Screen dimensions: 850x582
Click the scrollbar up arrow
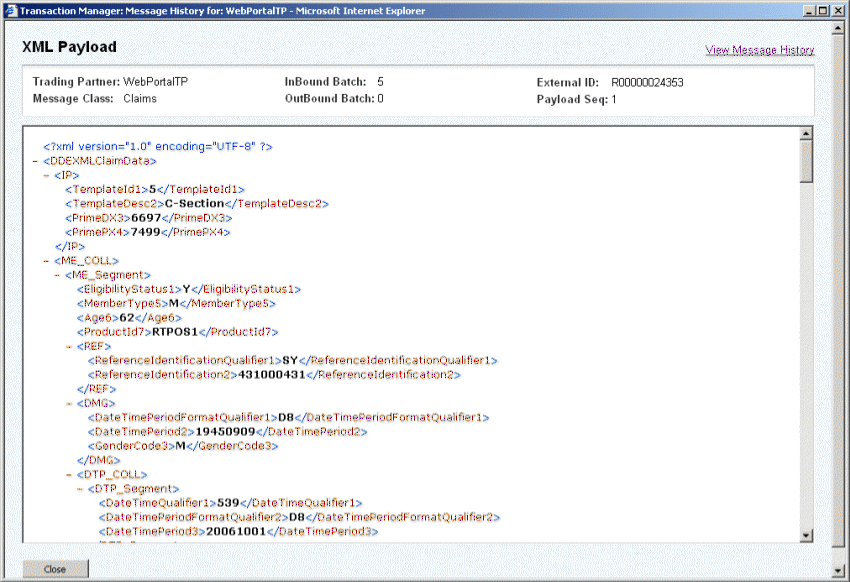[806, 131]
